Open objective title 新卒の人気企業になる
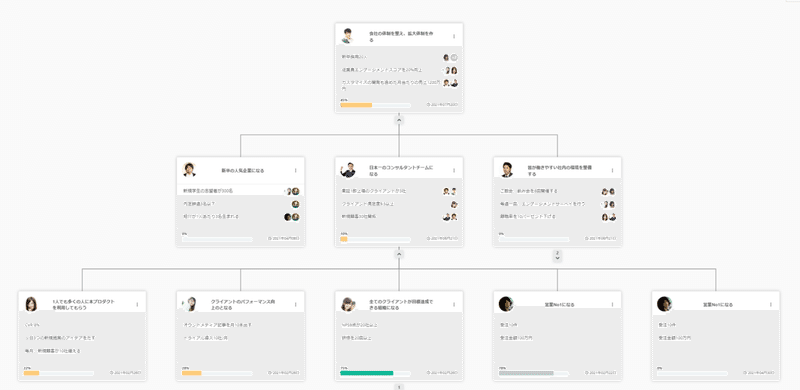800x390 pixels. tap(242, 170)
